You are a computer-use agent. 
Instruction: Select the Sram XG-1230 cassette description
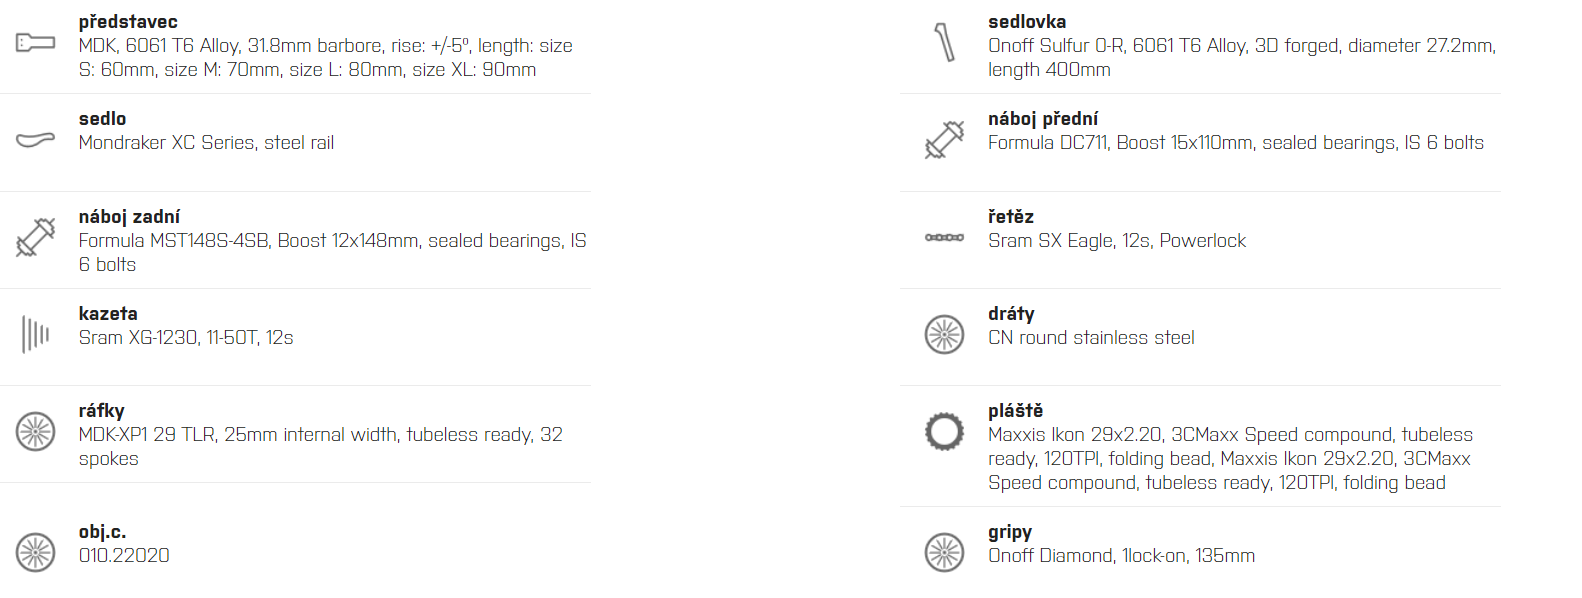pos(186,338)
